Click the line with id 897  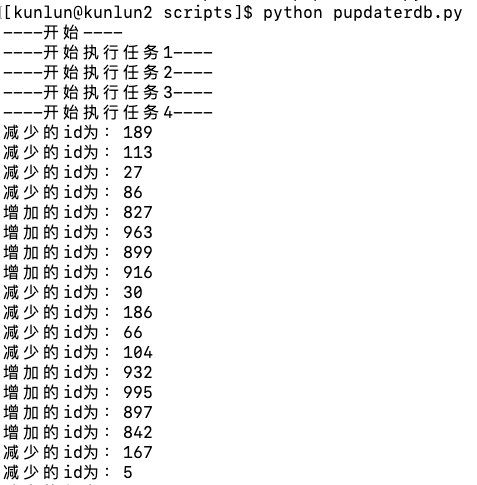(x=78, y=413)
